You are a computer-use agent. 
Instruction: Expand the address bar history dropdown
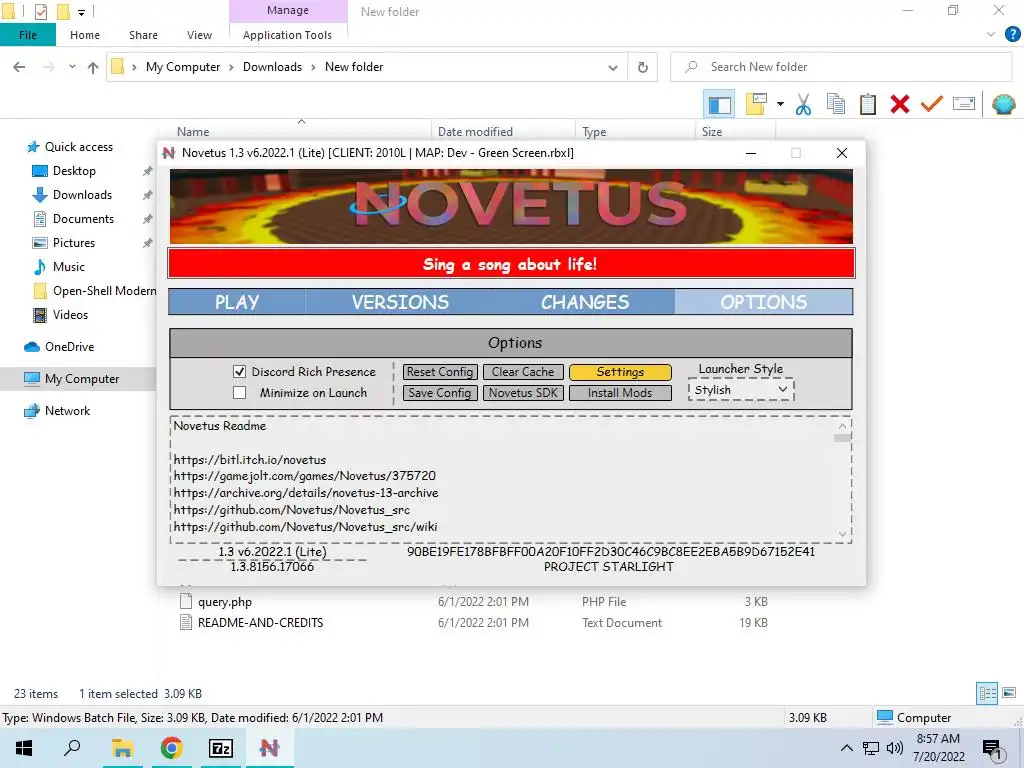point(613,67)
